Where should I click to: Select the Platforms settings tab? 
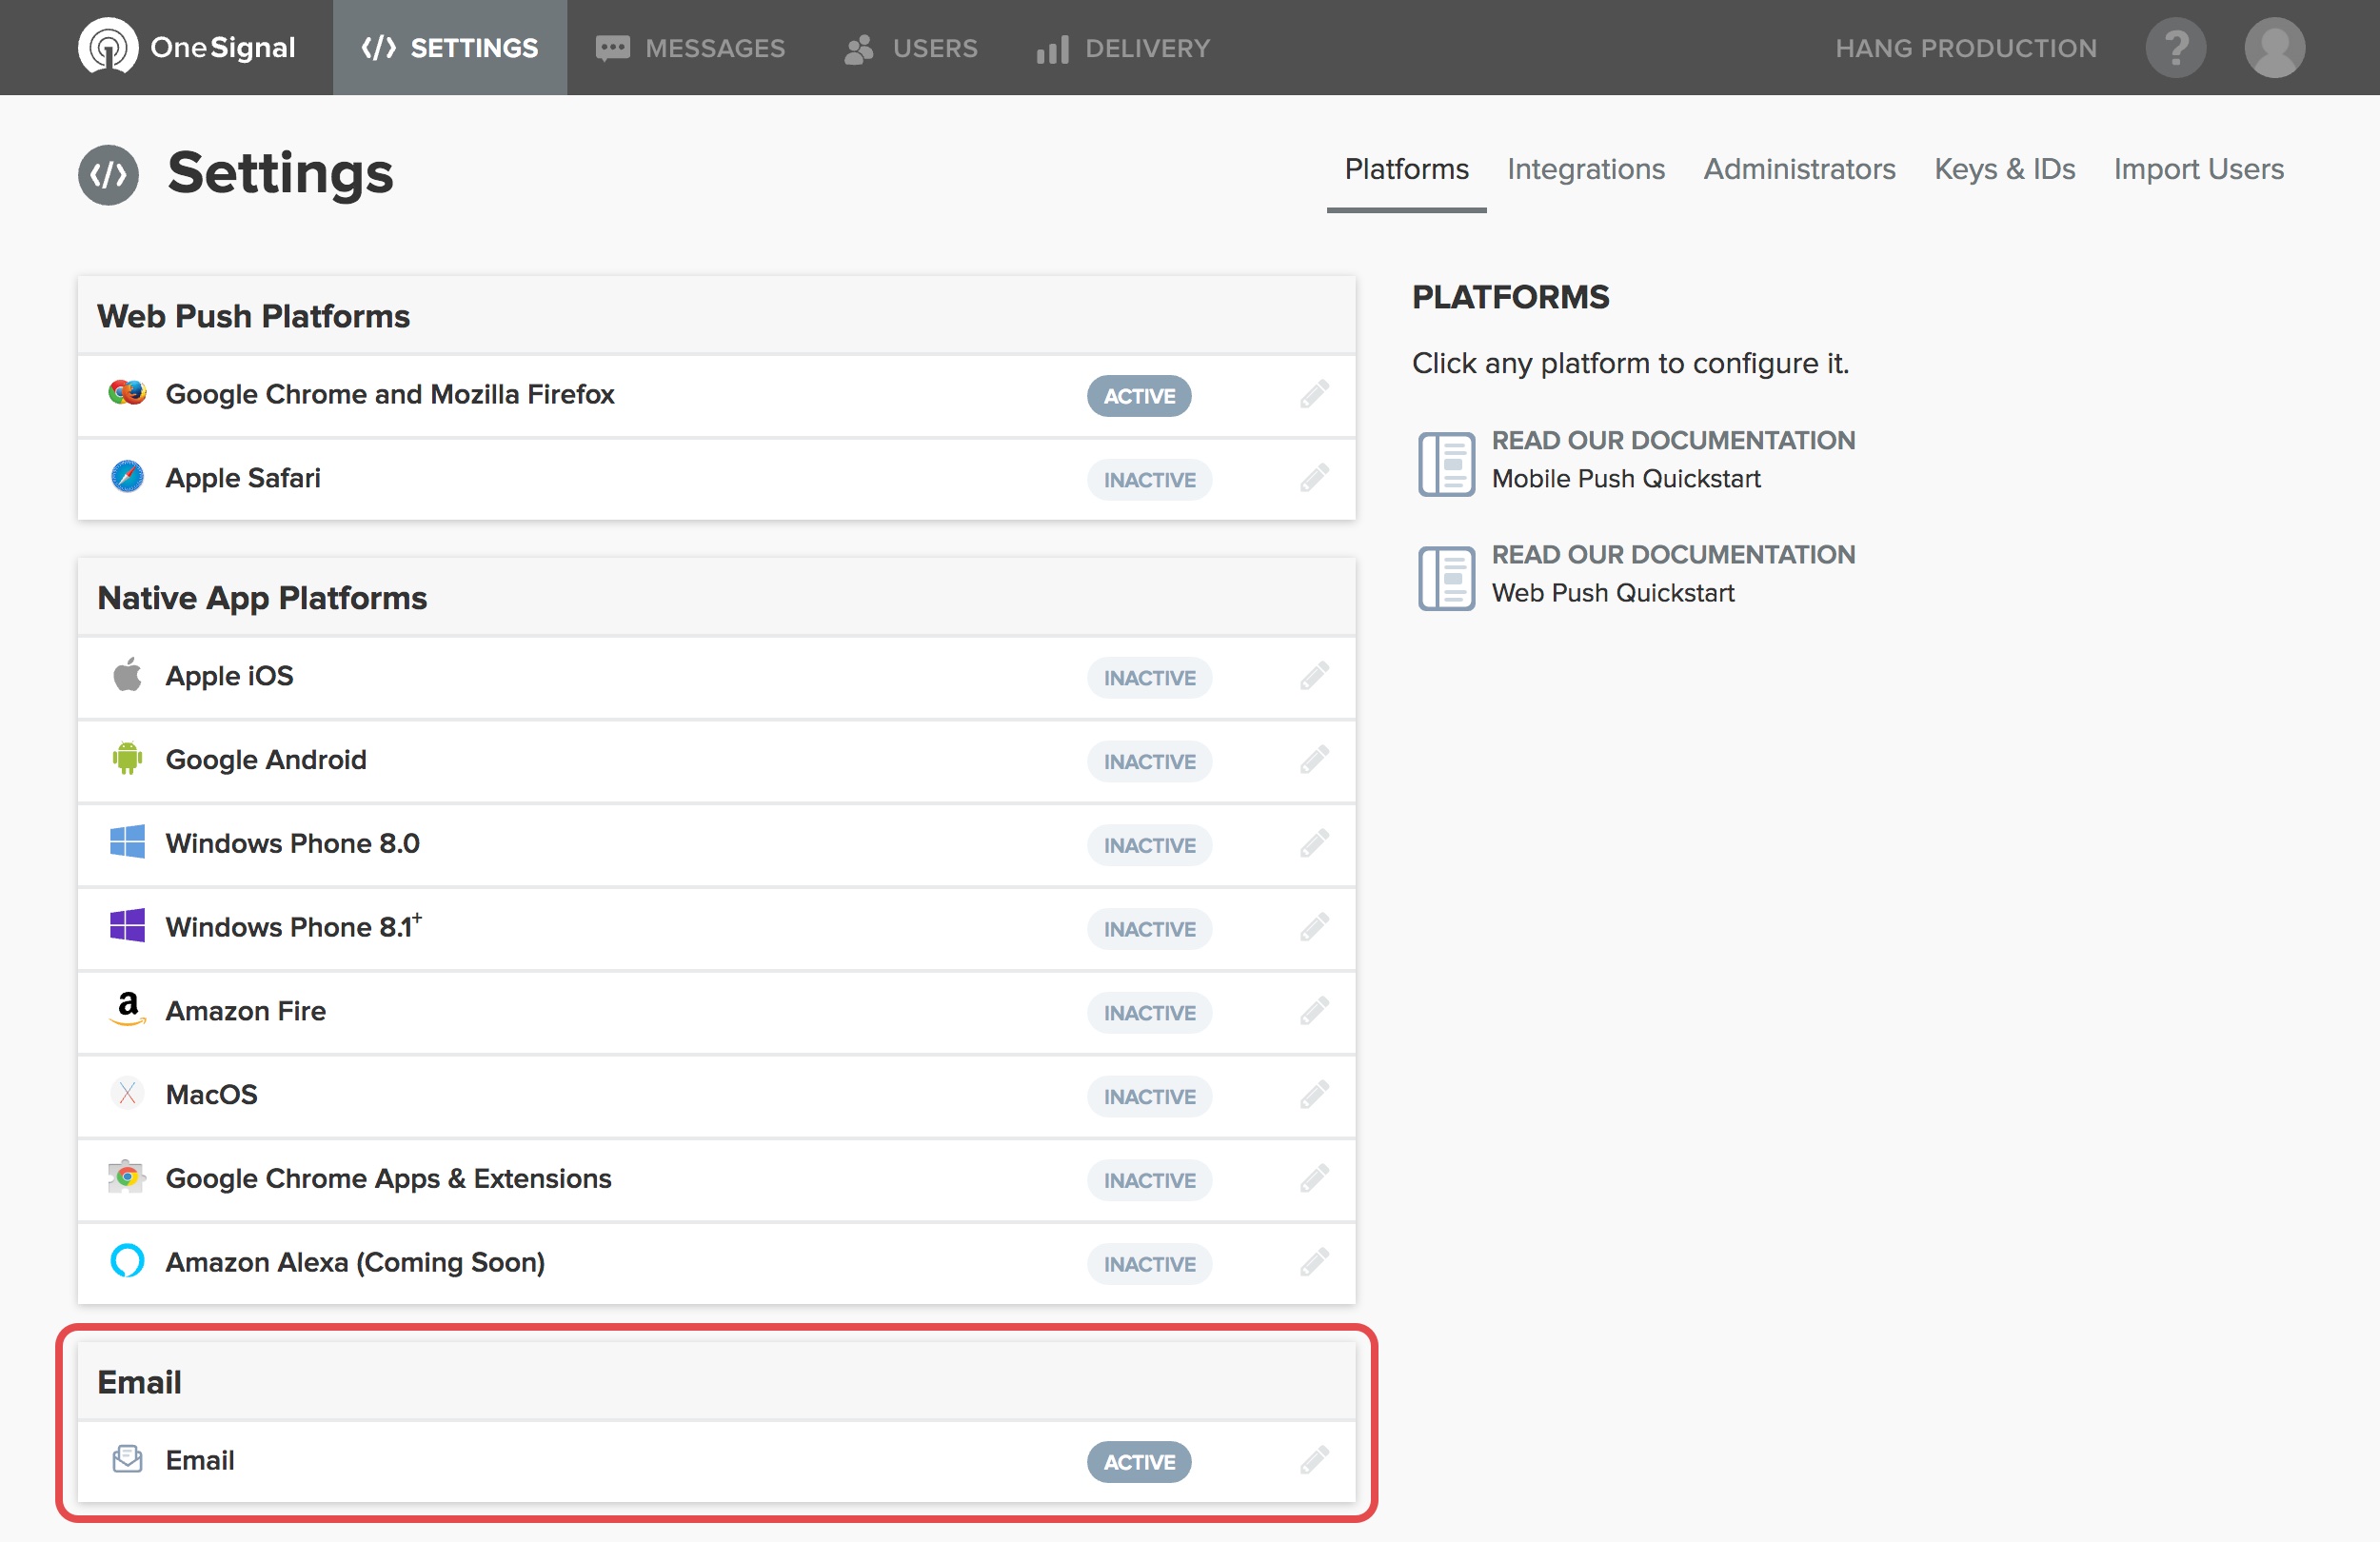point(1406,169)
